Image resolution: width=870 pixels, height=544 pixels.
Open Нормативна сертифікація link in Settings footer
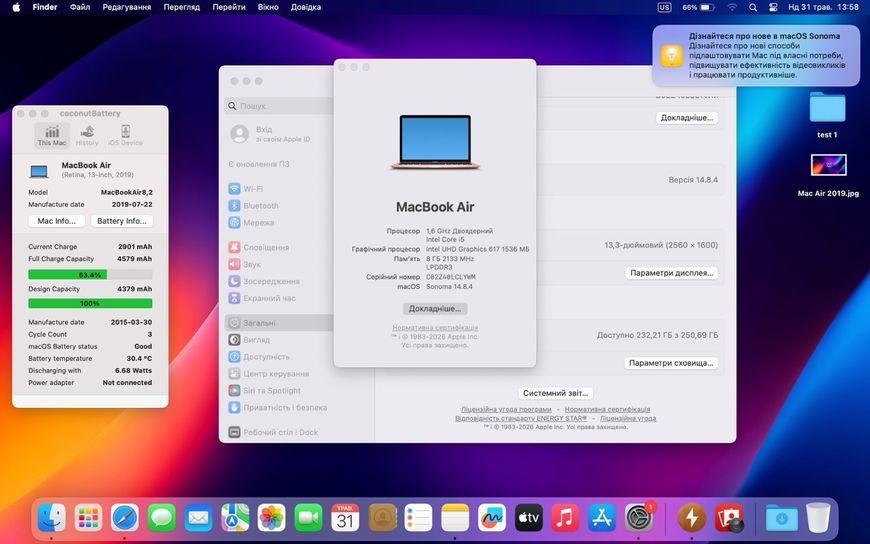(607, 409)
